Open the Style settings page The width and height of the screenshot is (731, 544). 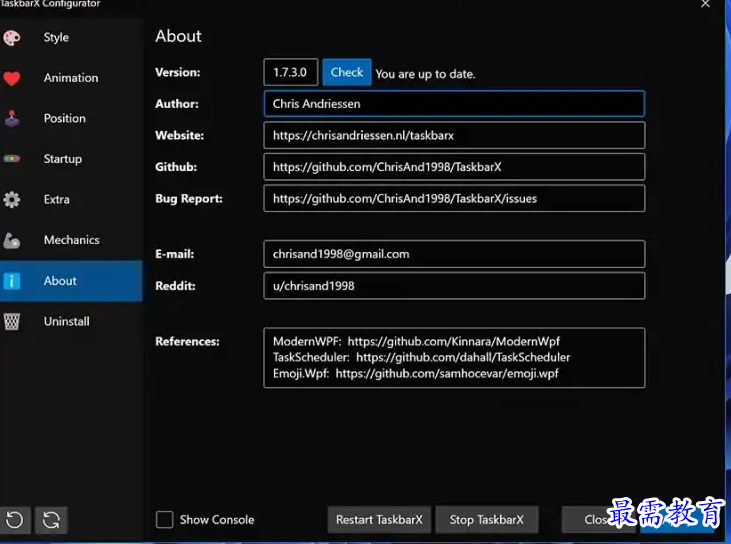[71, 37]
